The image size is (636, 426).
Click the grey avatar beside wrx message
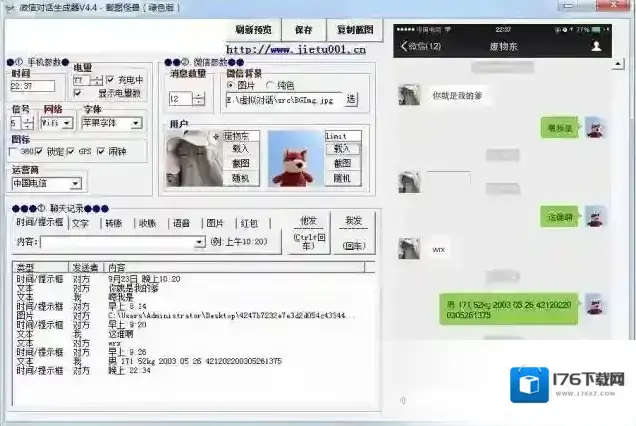[409, 248]
